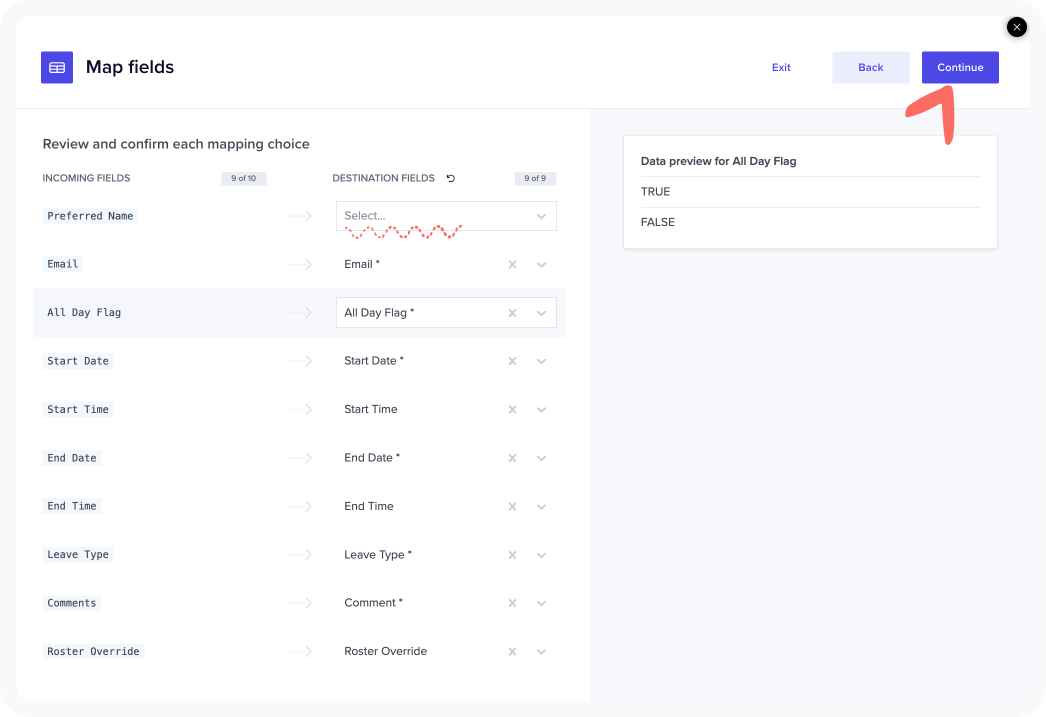Screen dimensions: 1046x717
Task: Clear the Email mapping with X icon
Action: [x=512, y=265]
